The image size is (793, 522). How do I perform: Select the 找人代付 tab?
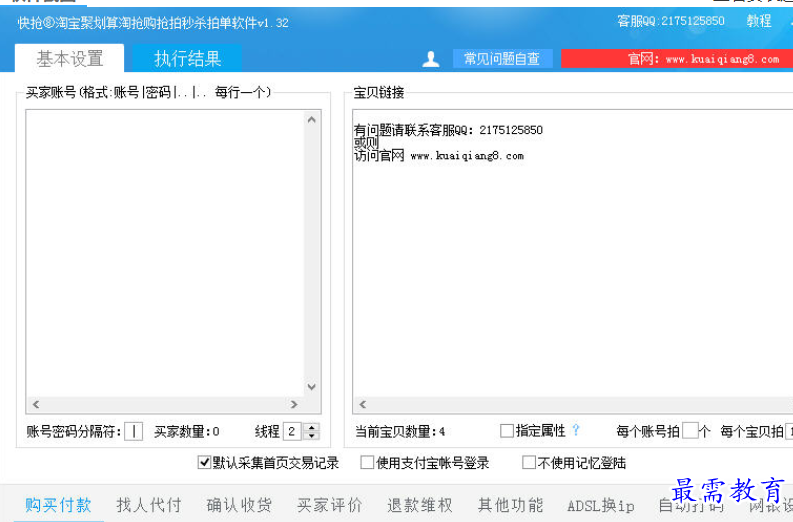[149, 505]
